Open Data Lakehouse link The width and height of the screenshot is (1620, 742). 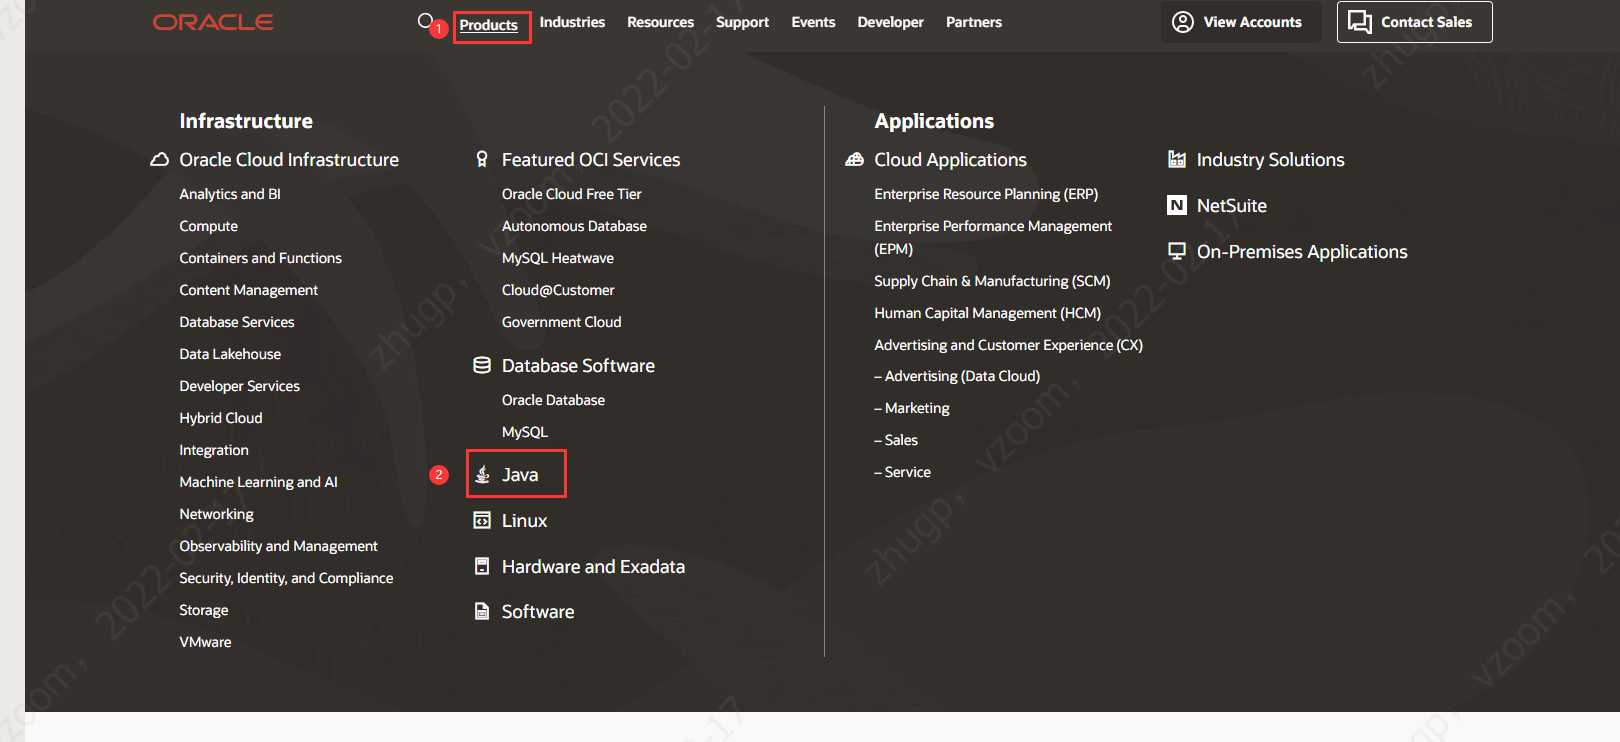tap(230, 354)
